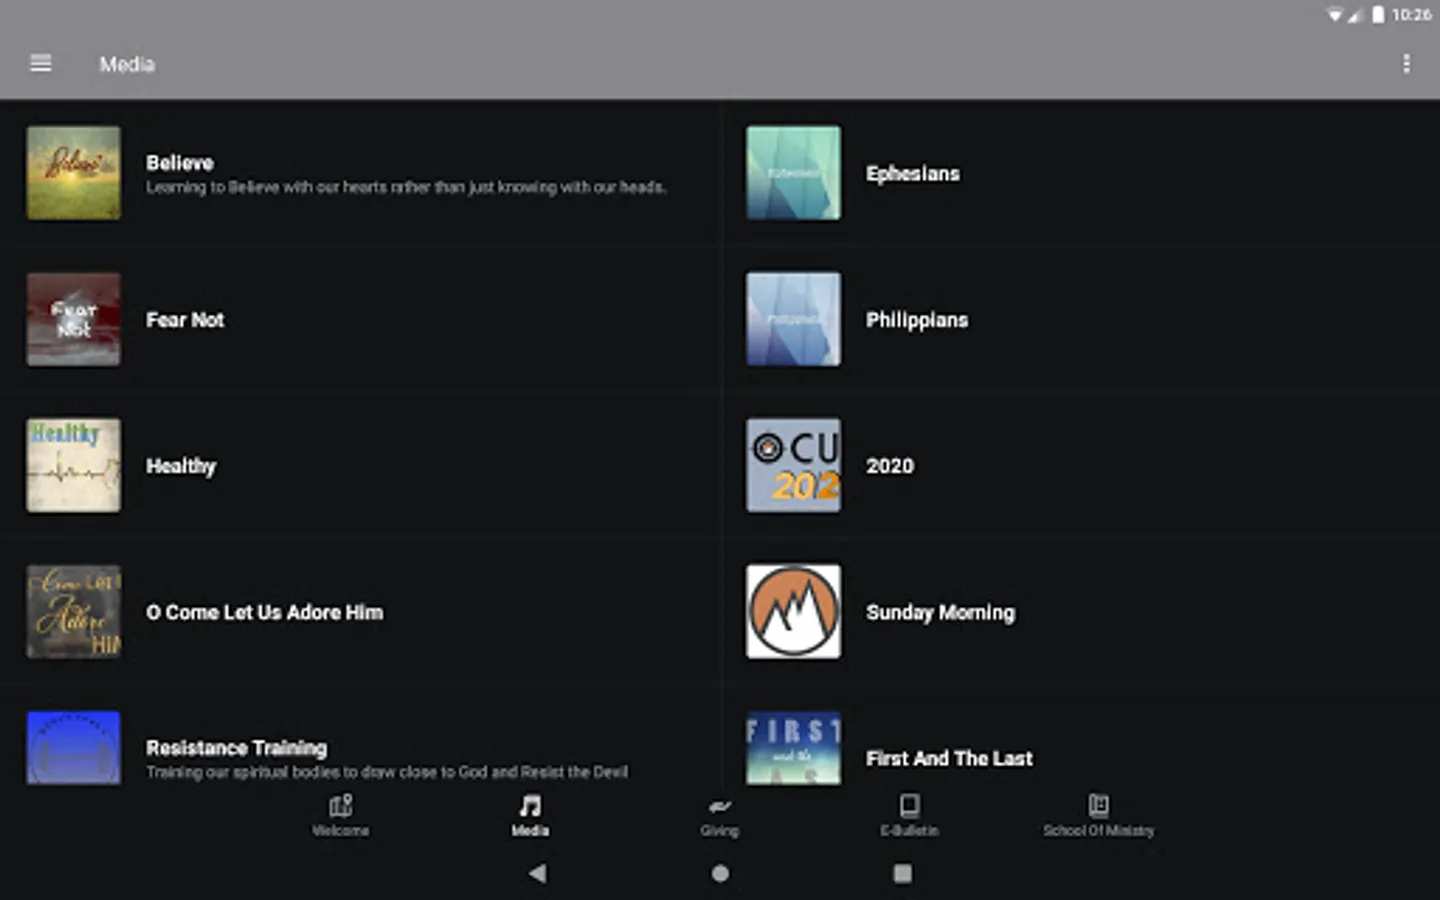
Task: Open the navigation drawer menu
Action: point(40,63)
